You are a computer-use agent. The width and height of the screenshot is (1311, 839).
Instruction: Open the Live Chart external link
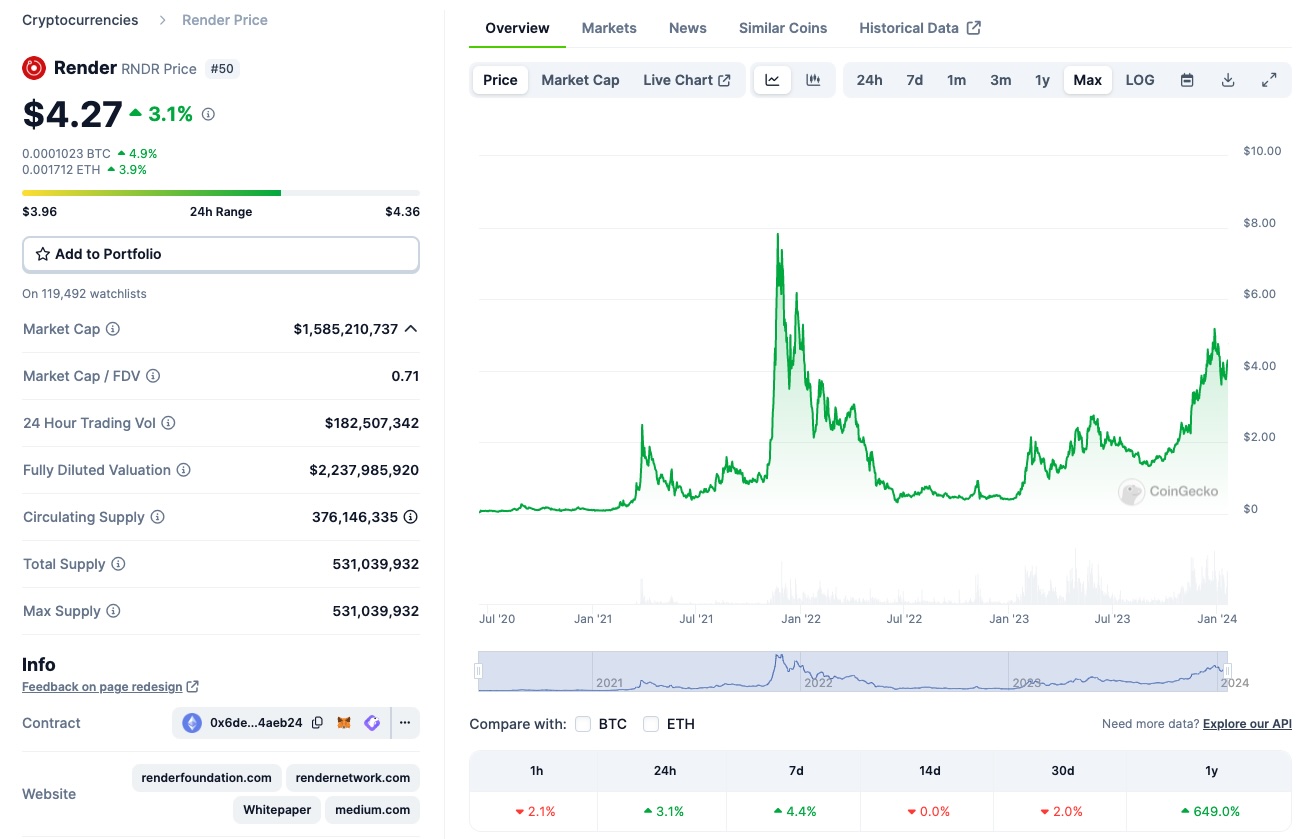687,80
